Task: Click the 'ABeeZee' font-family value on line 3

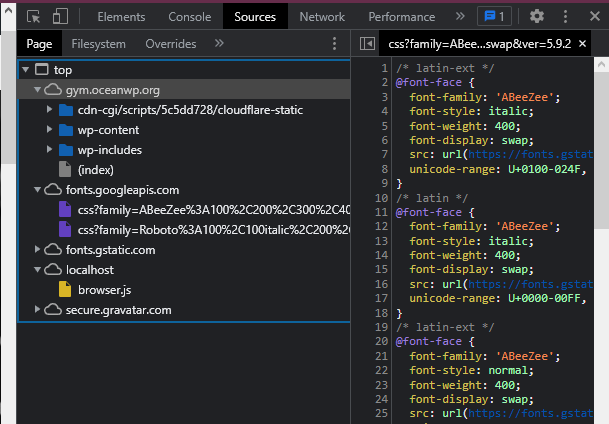Action: pos(525,97)
